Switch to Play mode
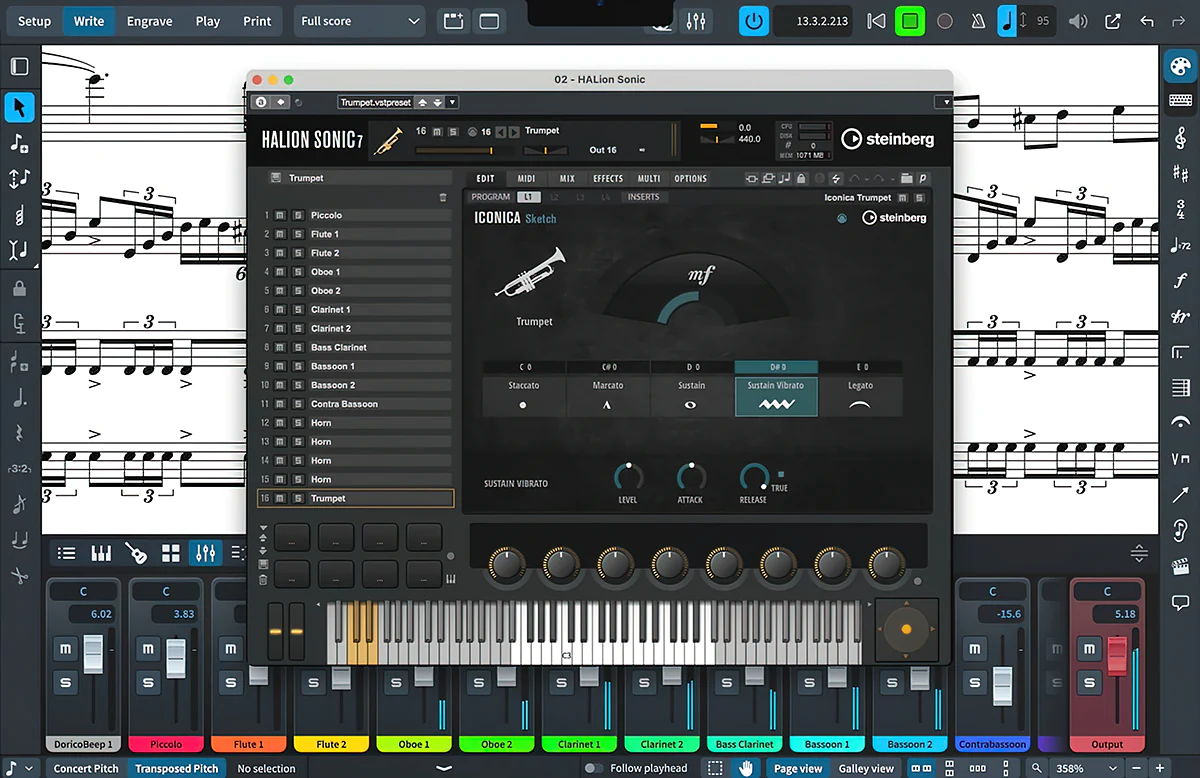The height and width of the screenshot is (778, 1200). point(208,21)
